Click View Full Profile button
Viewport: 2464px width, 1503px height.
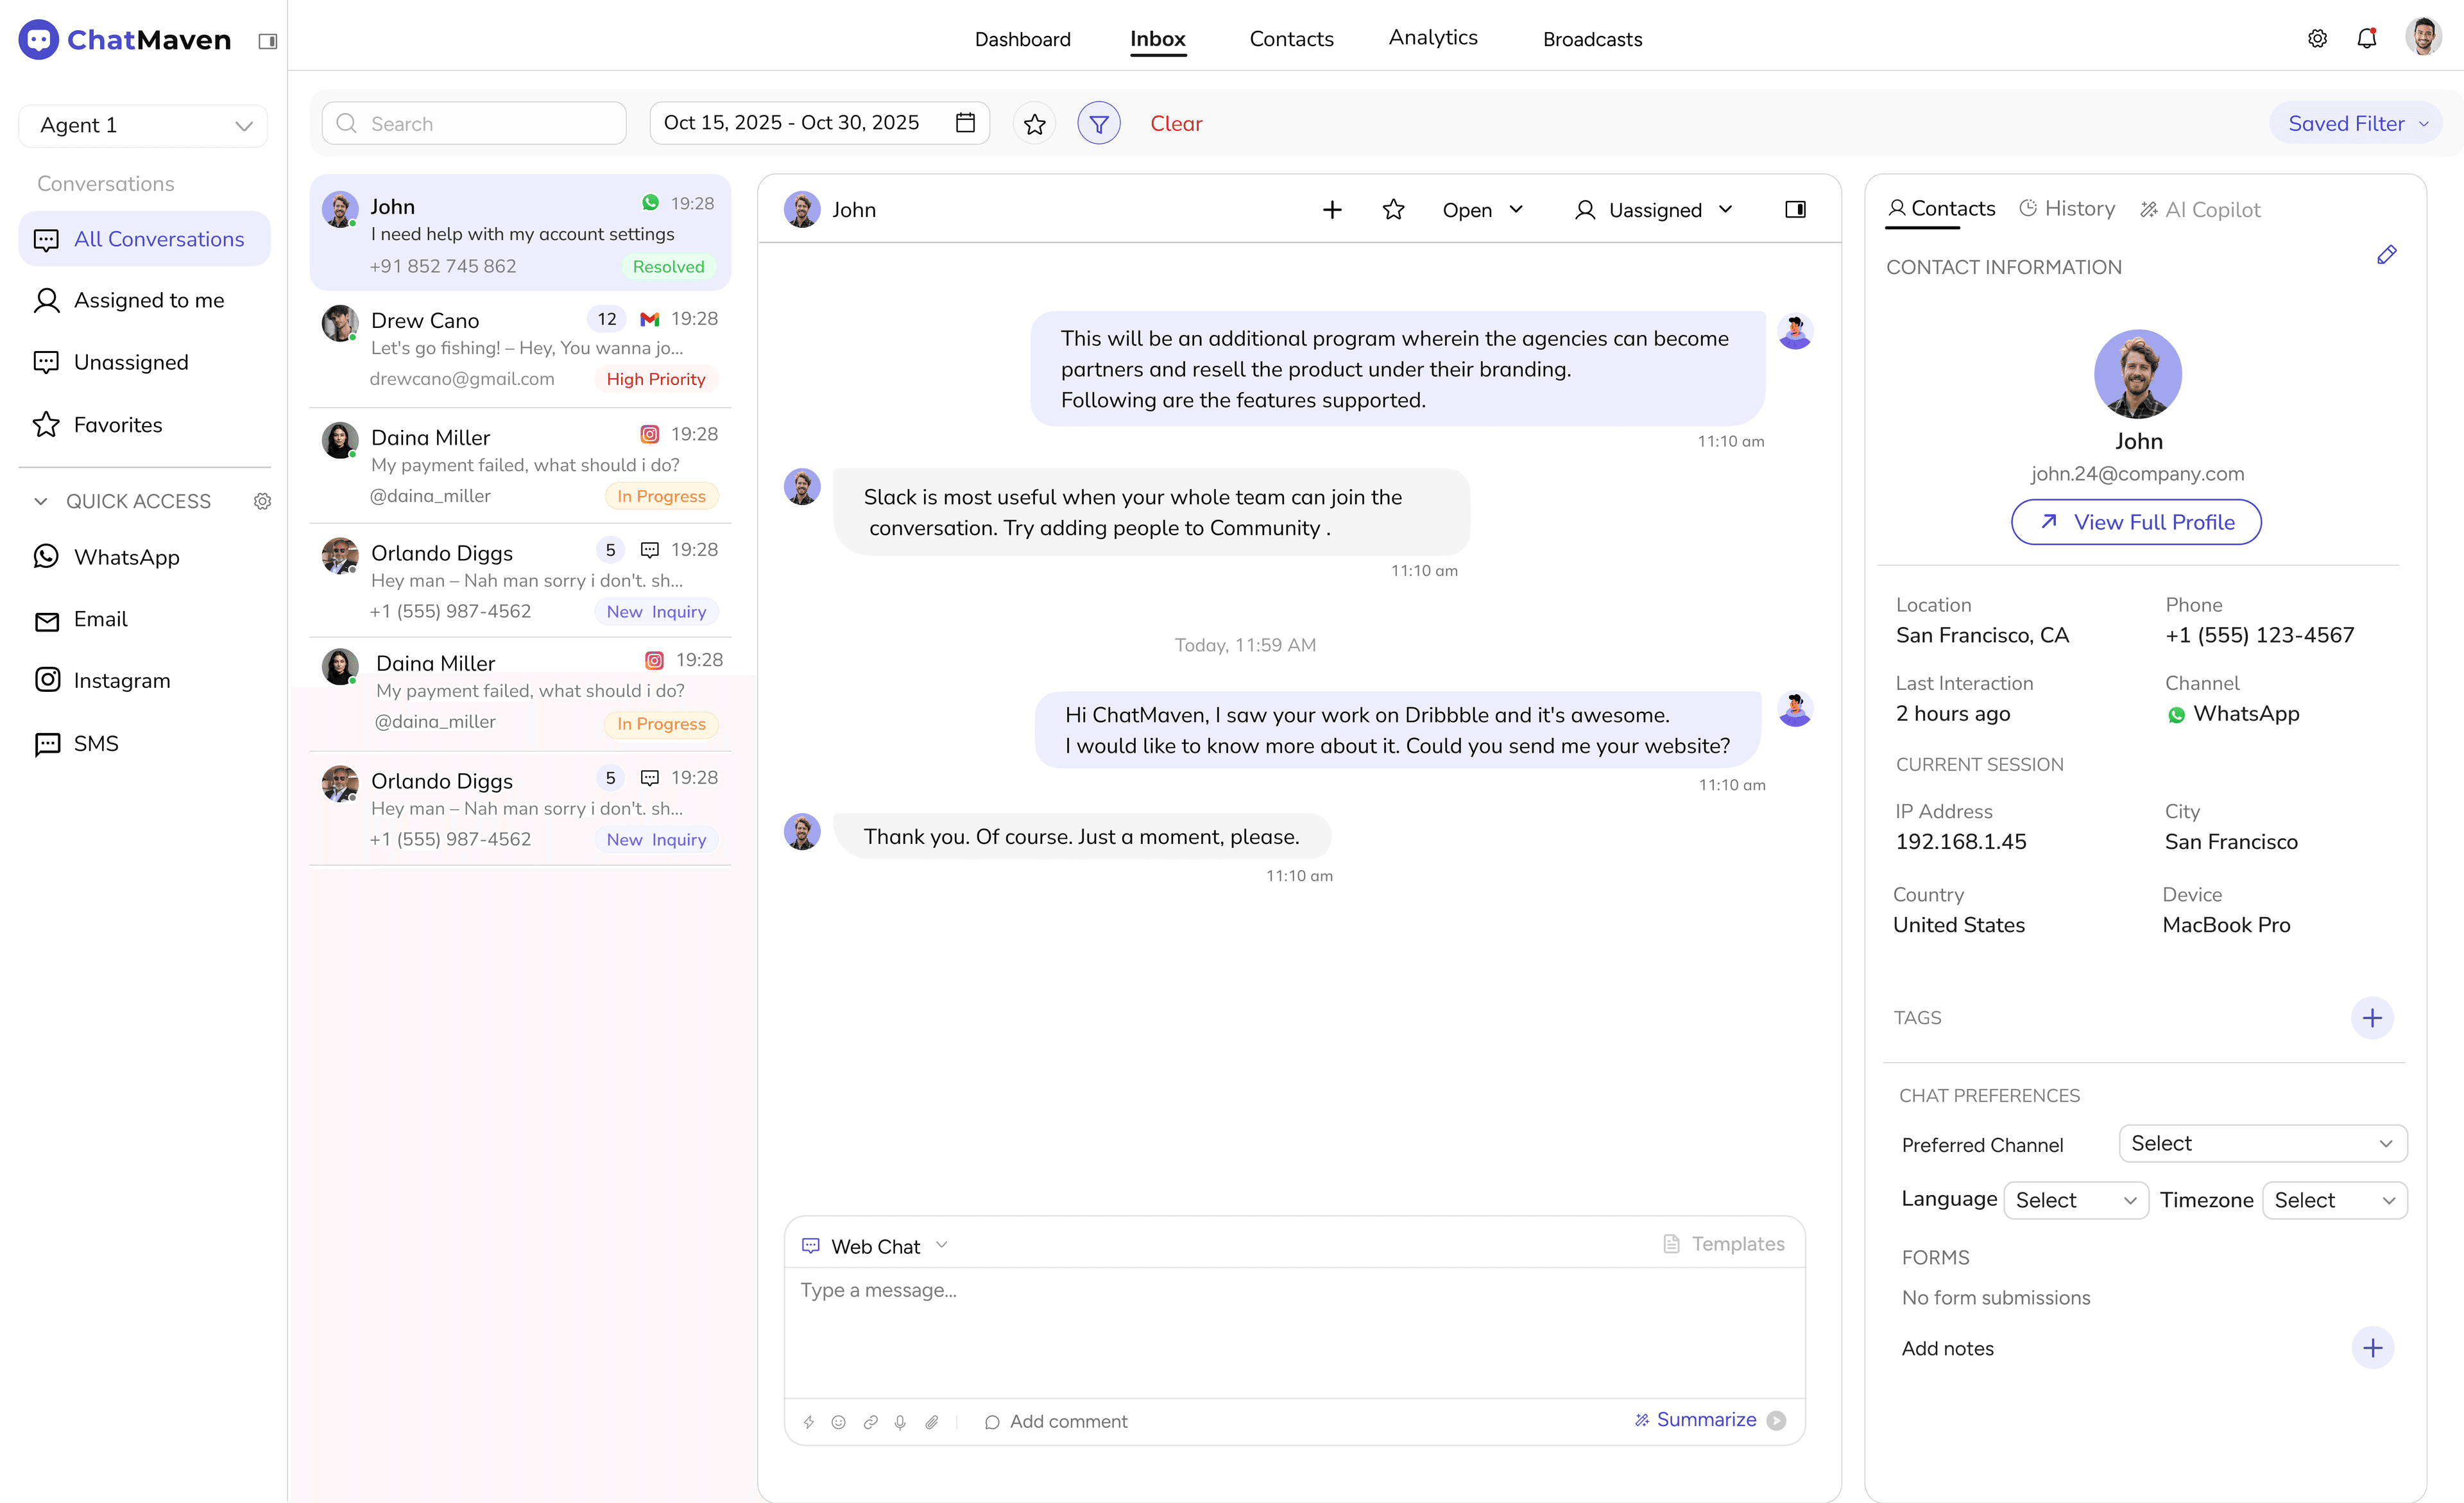2136,522
